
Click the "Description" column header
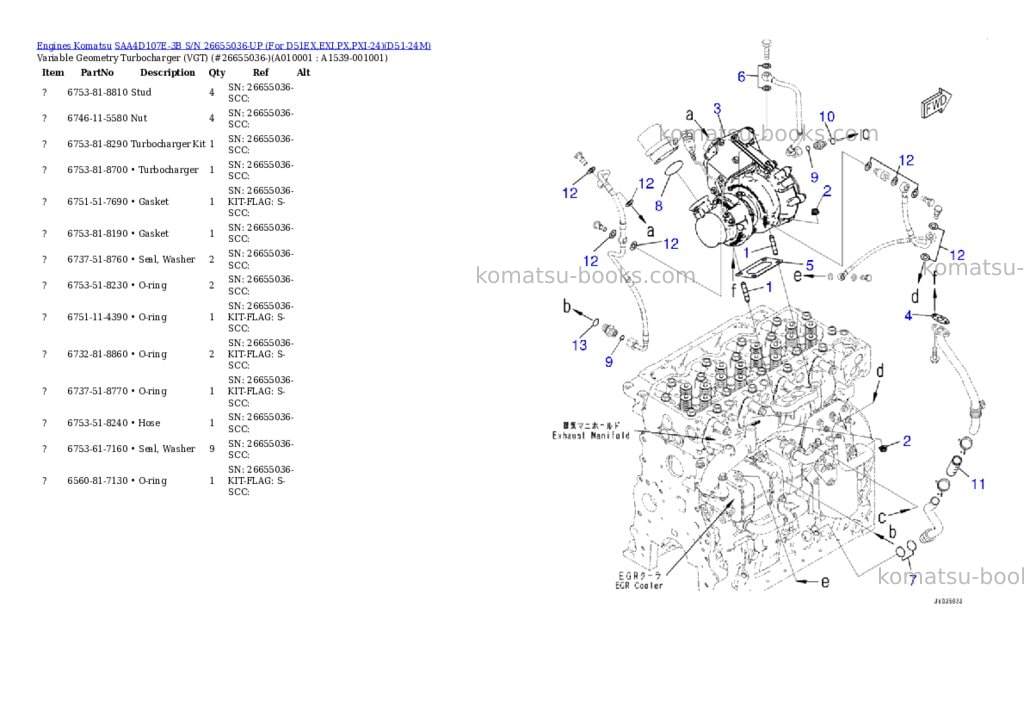click(x=168, y=72)
